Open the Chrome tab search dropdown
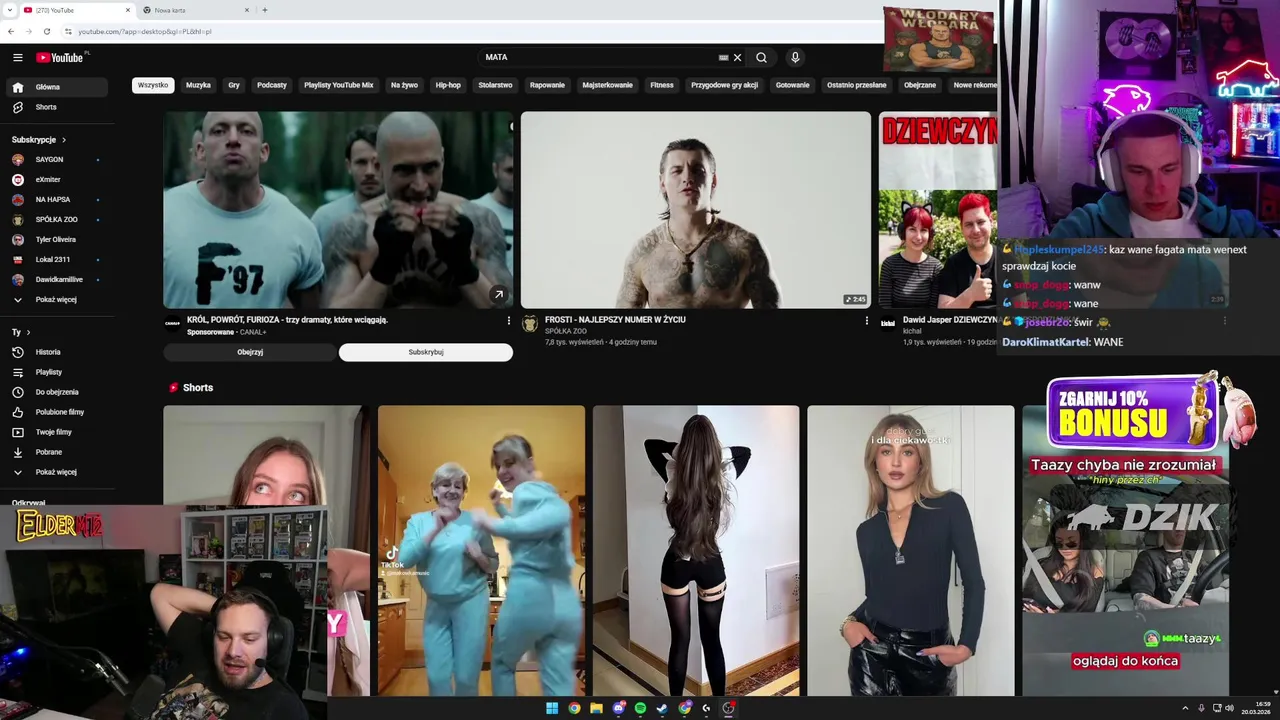Screen dimensions: 1280x720 tap(11, 10)
